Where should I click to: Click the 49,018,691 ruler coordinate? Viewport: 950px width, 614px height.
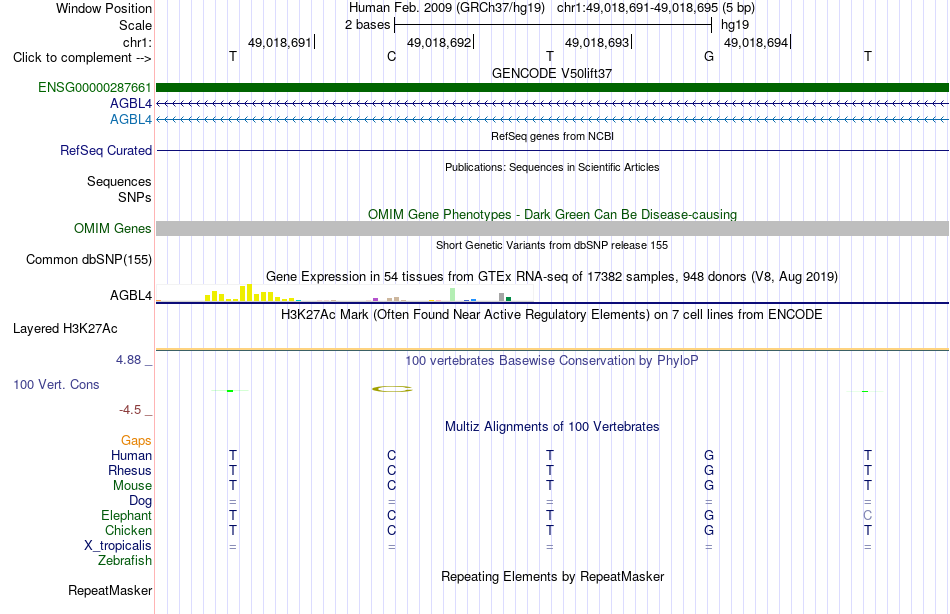click(x=279, y=42)
